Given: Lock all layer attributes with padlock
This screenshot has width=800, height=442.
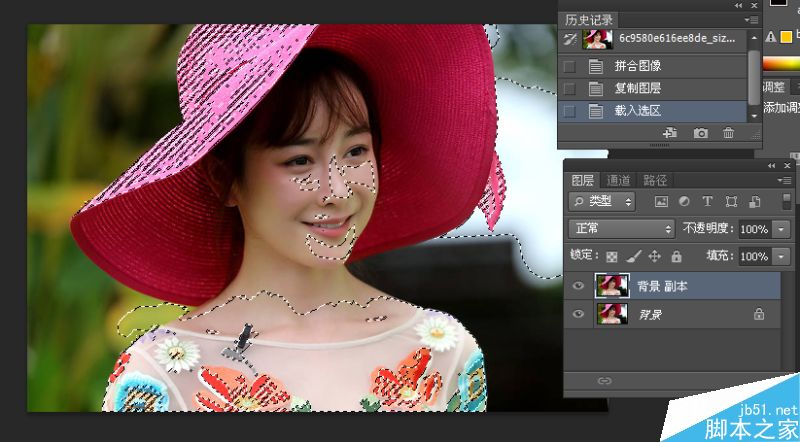Looking at the screenshot, I should tap(676, 256).
